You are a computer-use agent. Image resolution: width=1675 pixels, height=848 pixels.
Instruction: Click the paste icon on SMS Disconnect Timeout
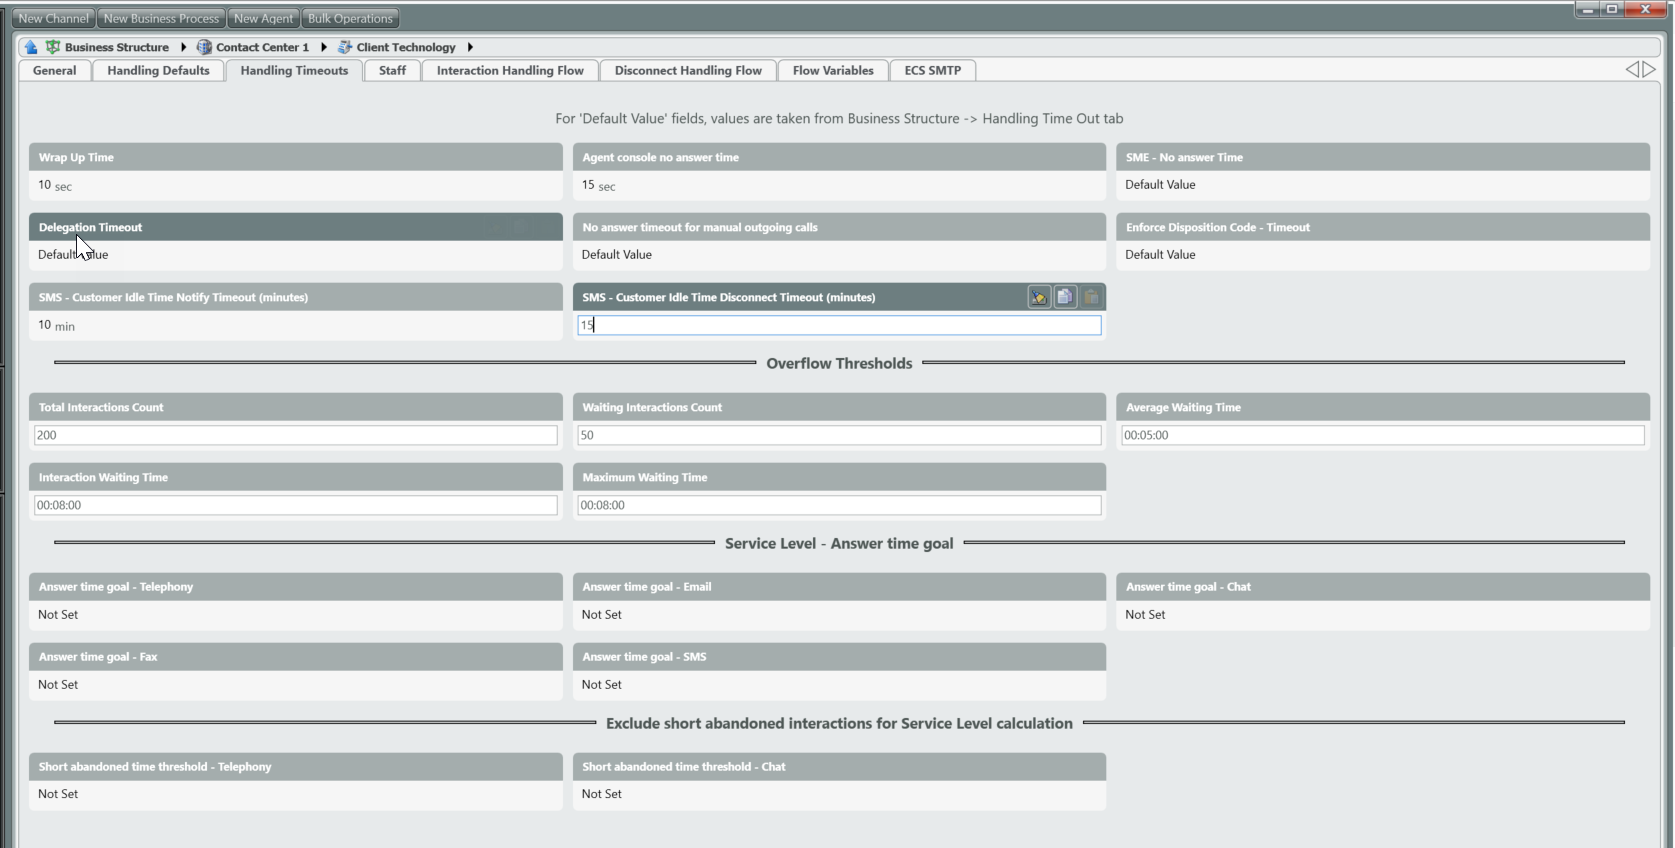(1091, 297)
